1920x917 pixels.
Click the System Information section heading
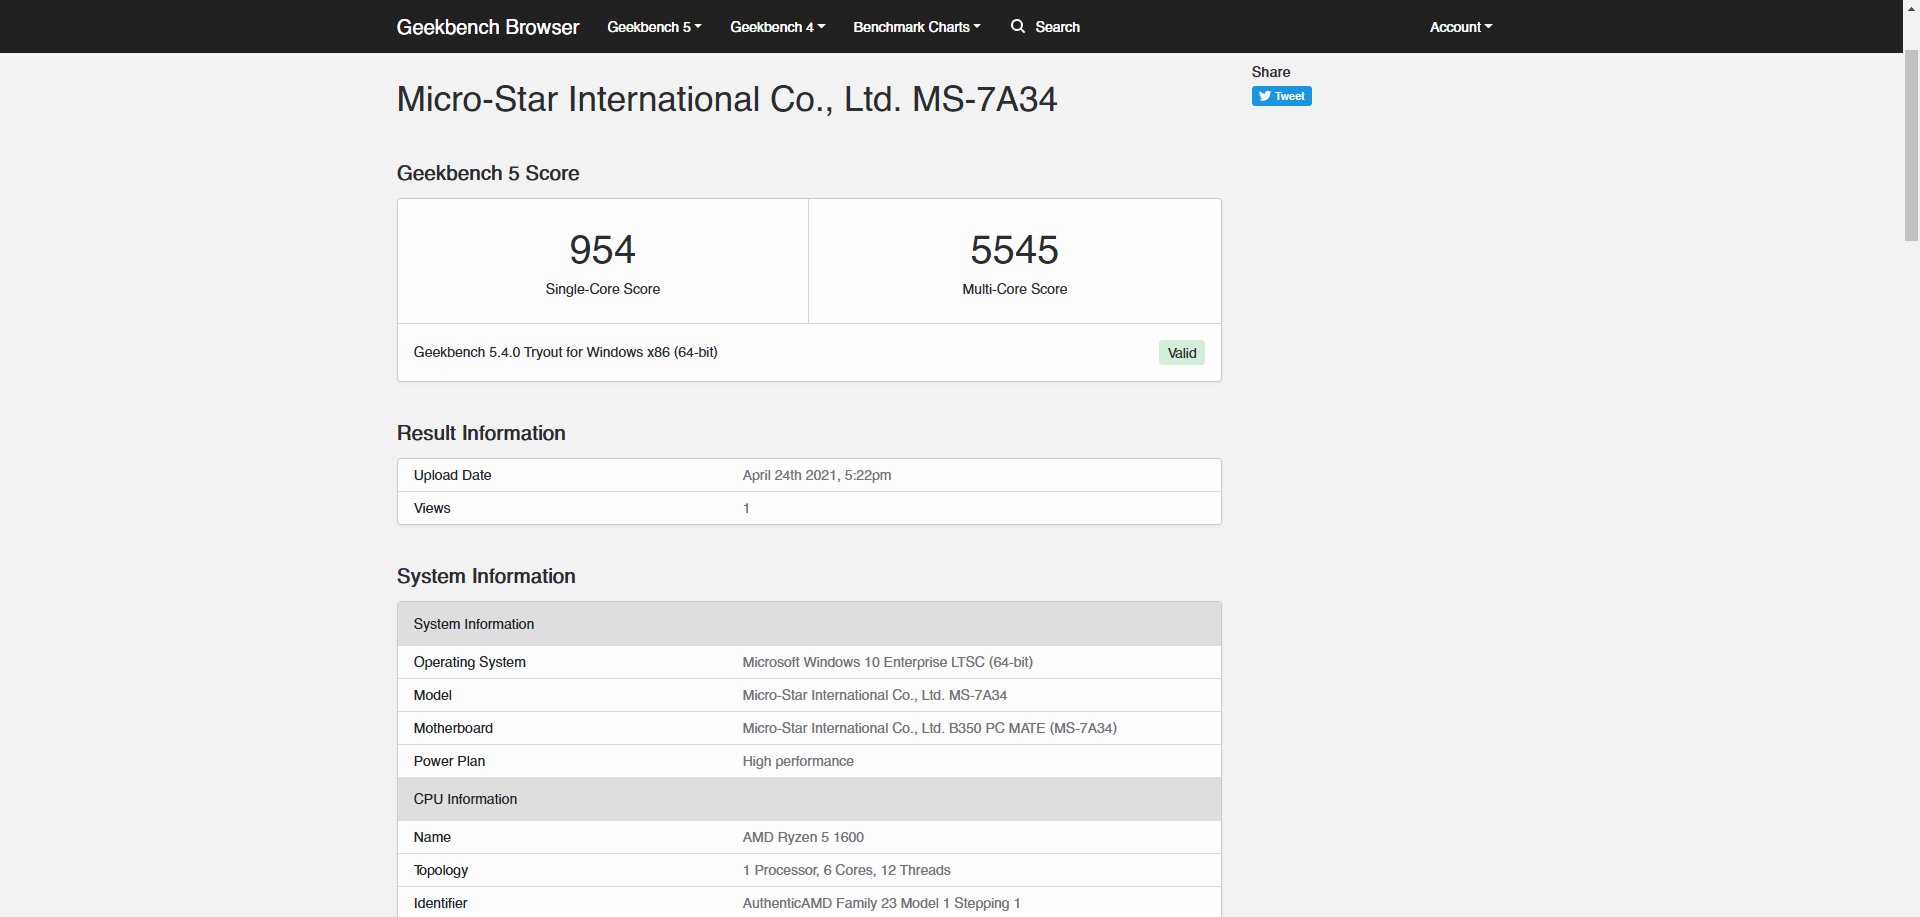tap(486, 576)
